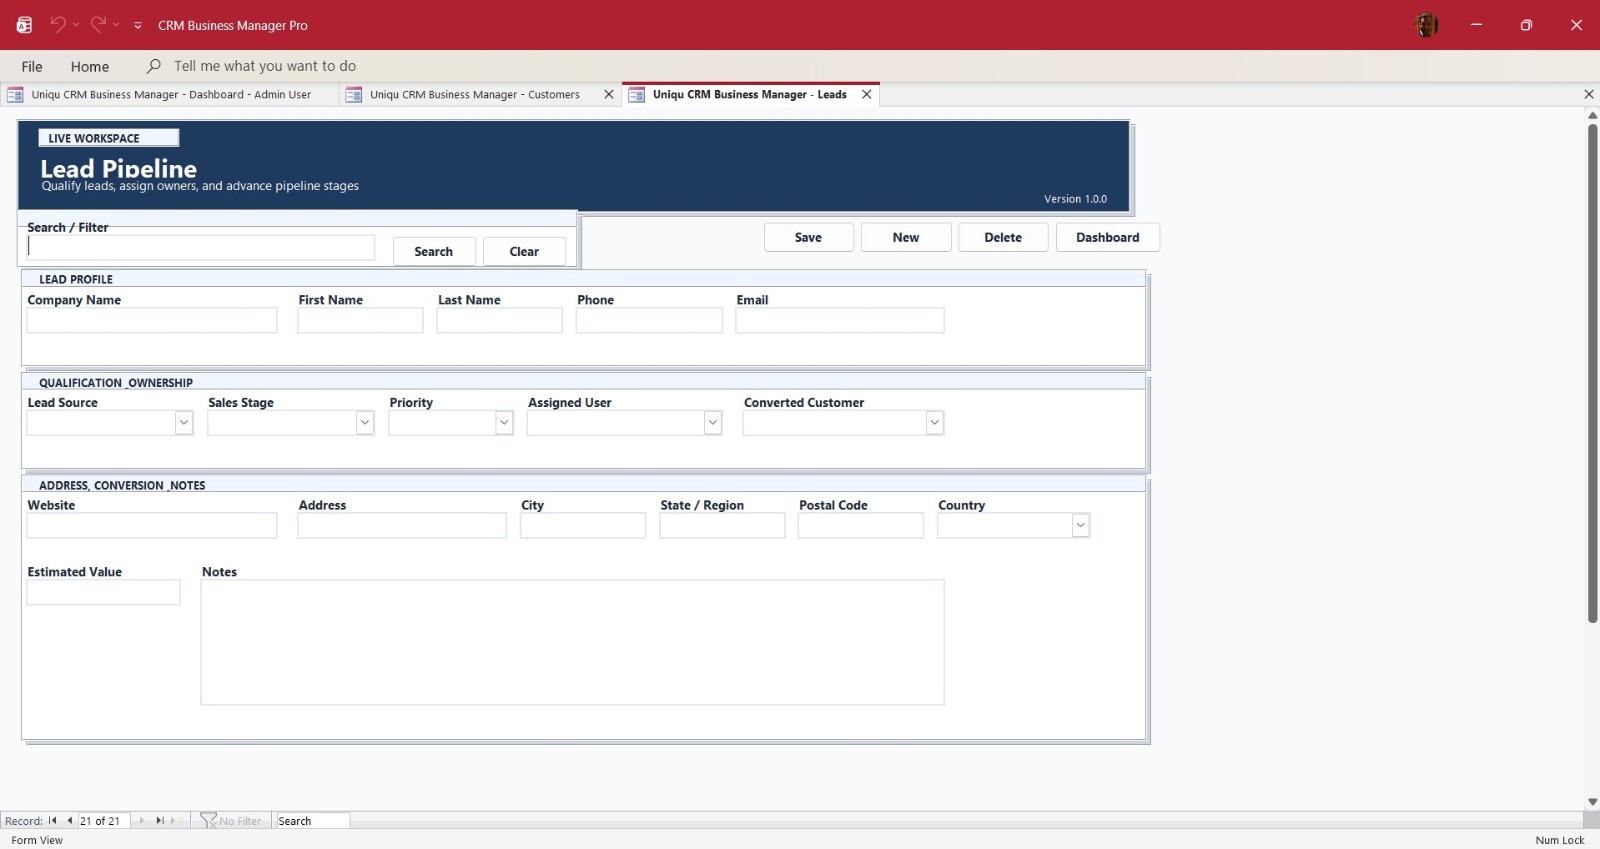This screenshot has width=1600, height=849.
Task: Click the Delete button
Action: tap(1003, 237)
